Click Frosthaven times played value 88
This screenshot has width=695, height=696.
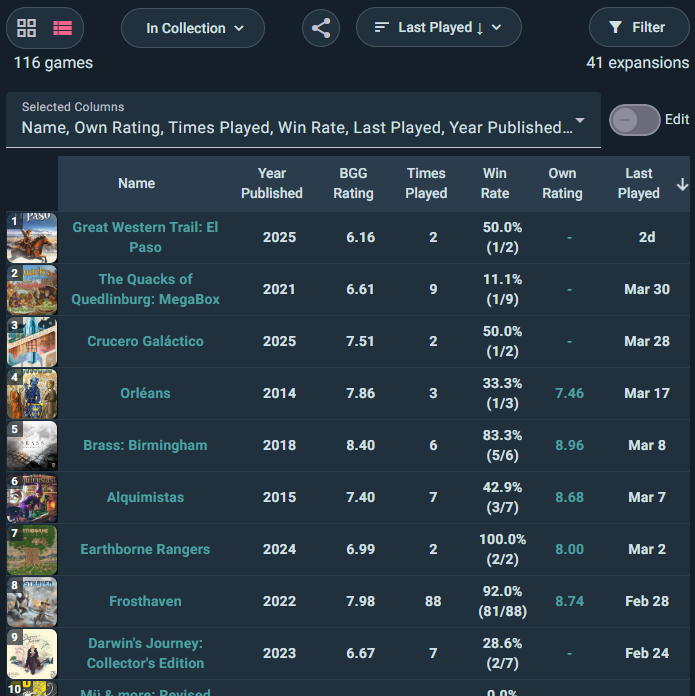(x=433, y=601)
